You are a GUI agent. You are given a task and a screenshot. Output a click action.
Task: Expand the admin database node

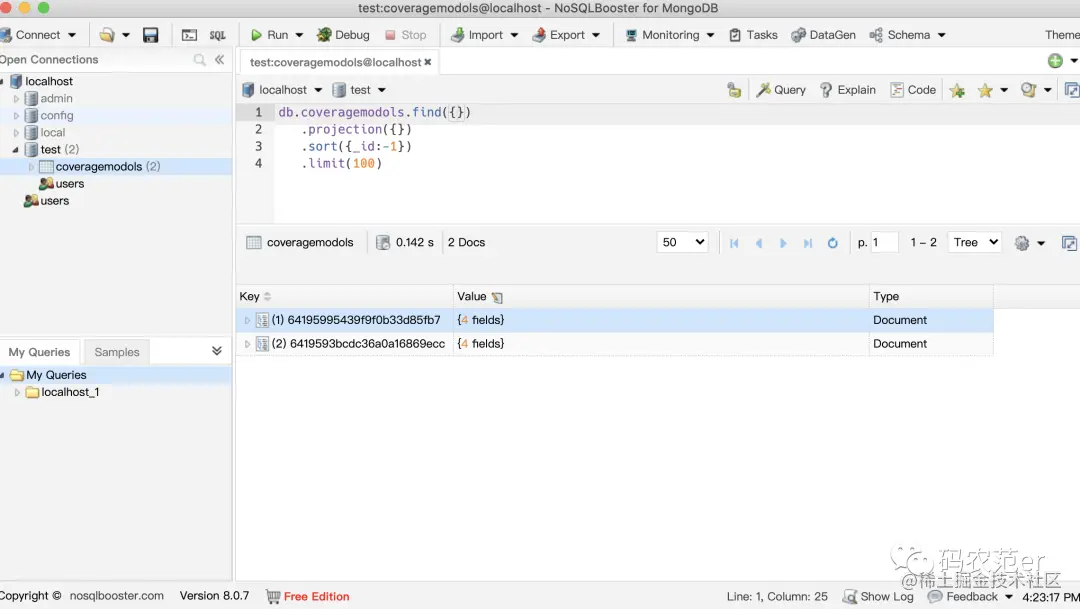point(17,99)
